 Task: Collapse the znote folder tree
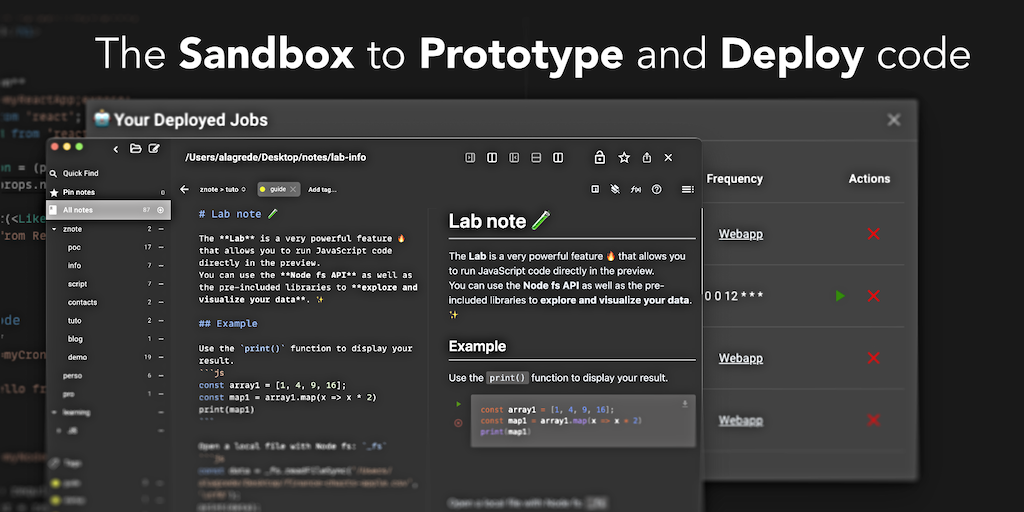click(54, 229)
